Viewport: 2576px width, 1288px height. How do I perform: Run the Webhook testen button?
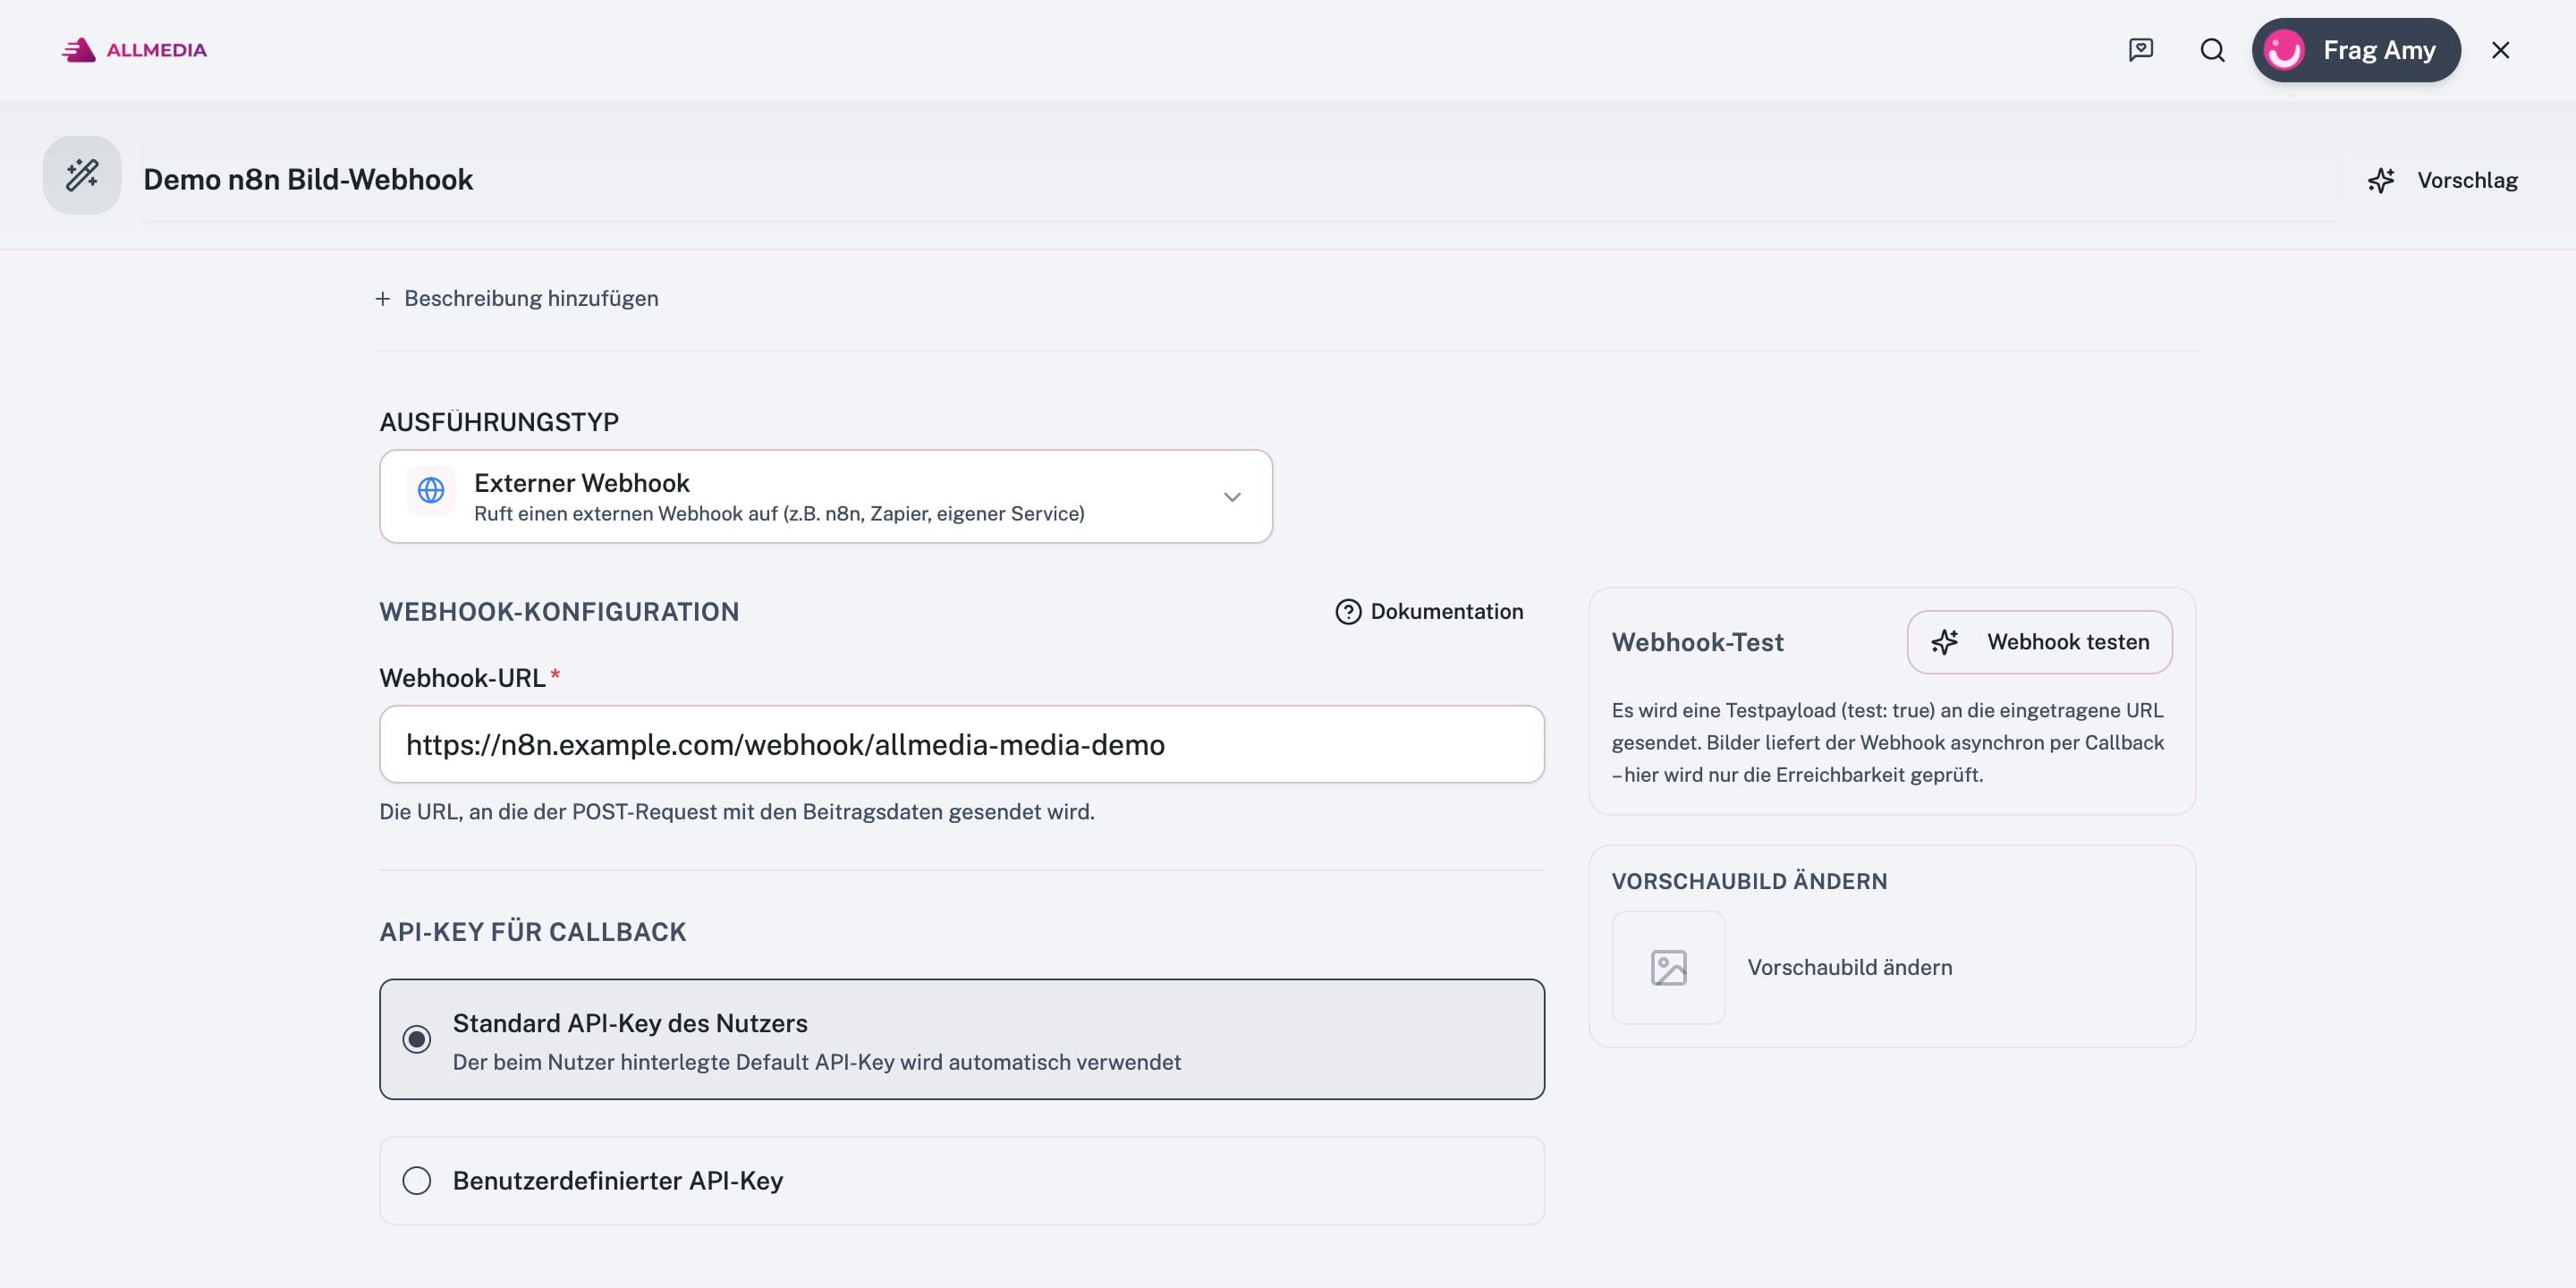(x=2039, y=642)
